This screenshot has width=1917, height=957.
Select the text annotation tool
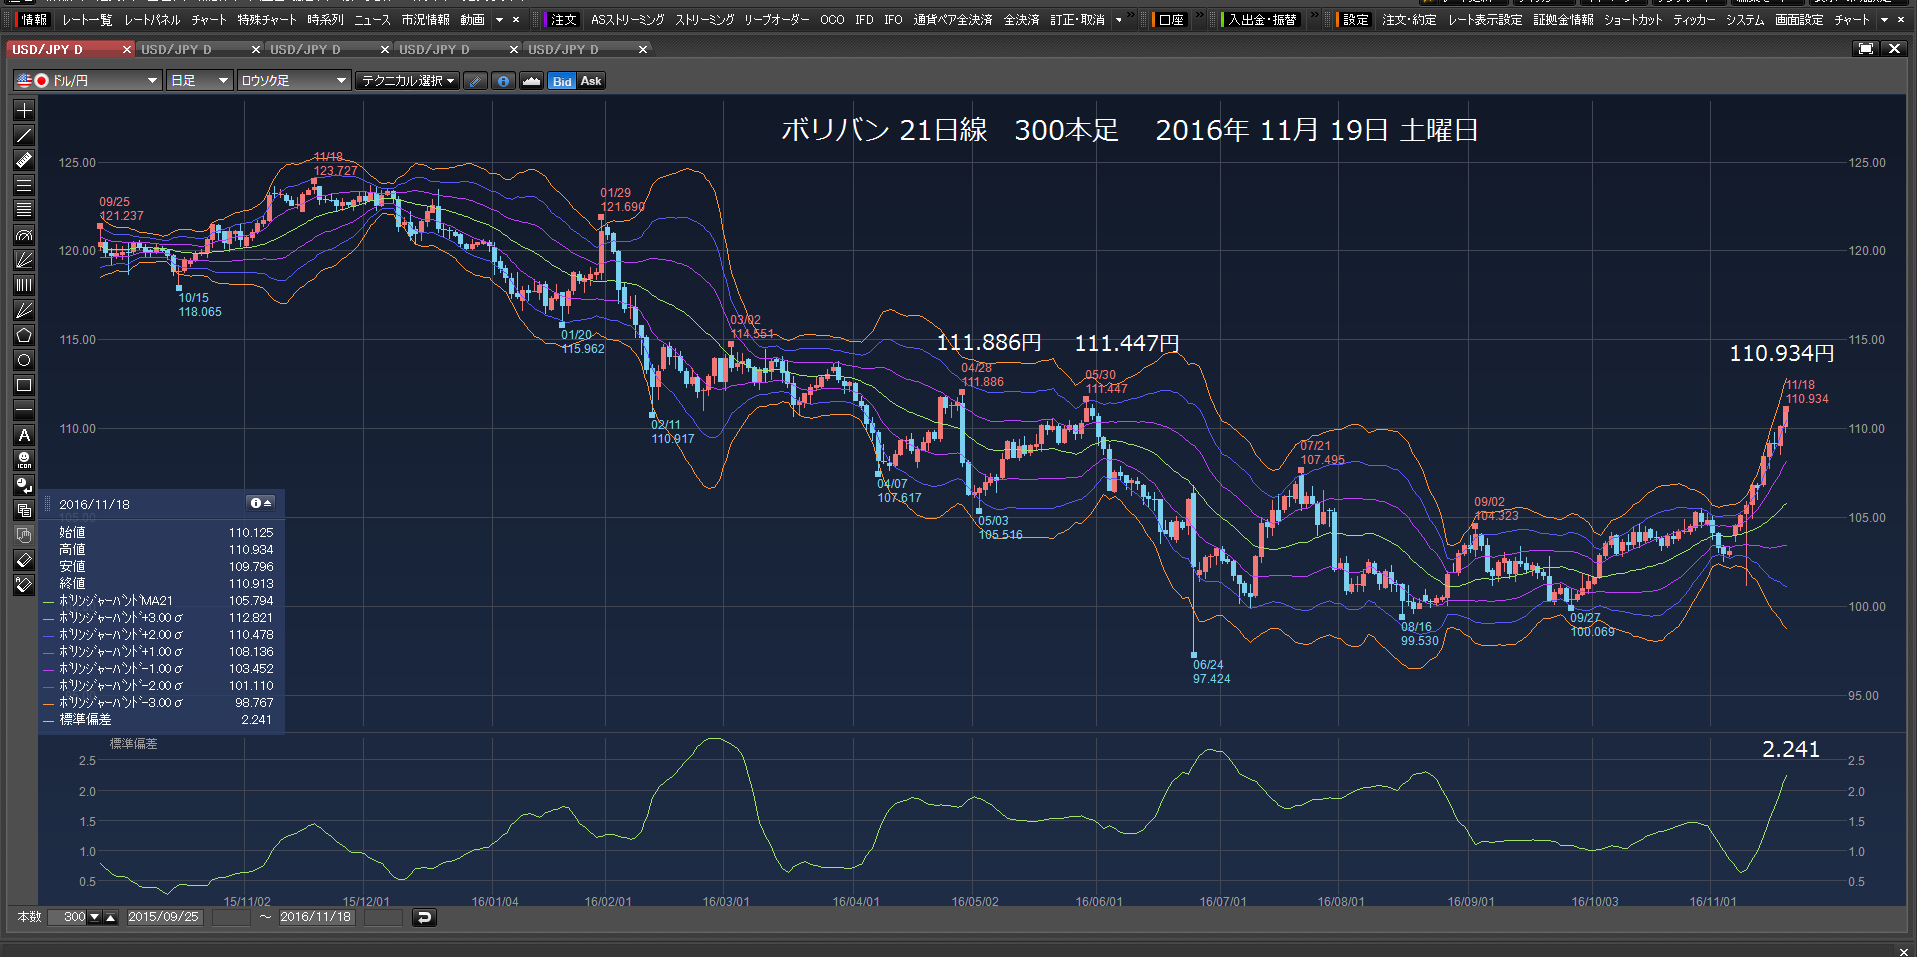(x=24, y=435)
